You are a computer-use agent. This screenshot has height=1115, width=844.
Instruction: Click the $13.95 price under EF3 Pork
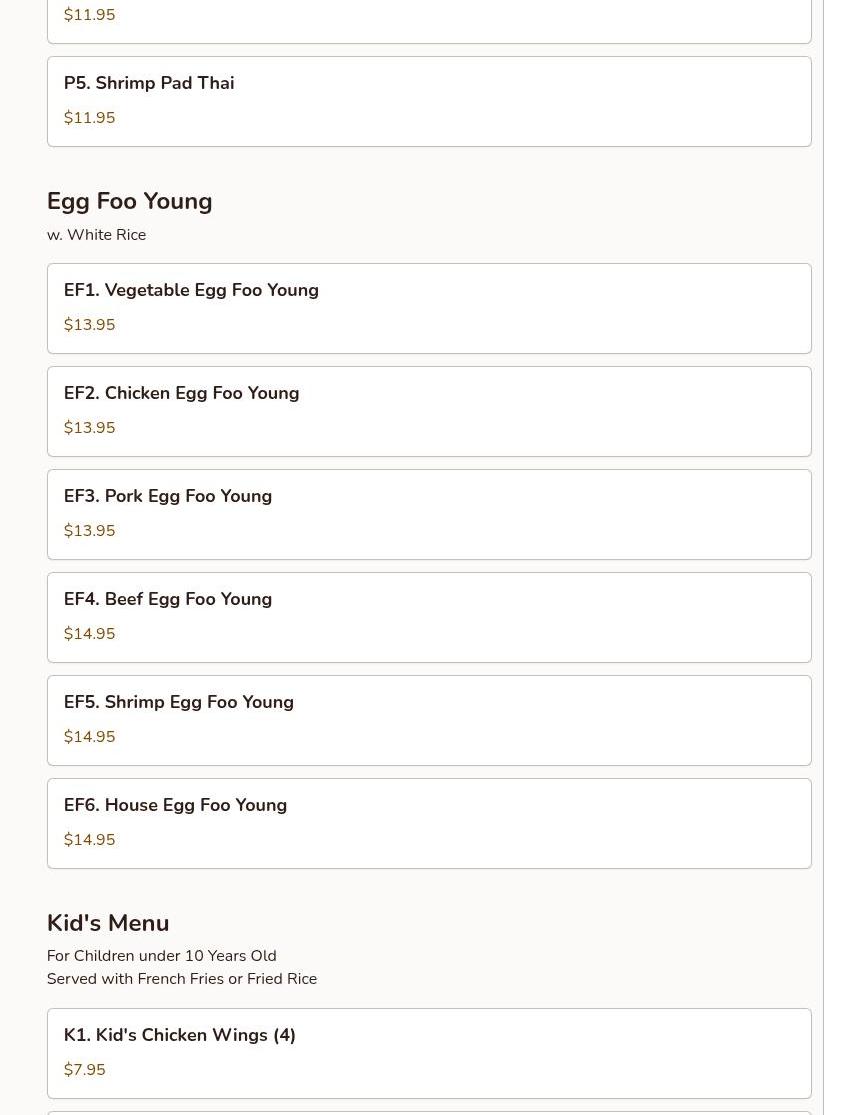click(x=90, y=530)
